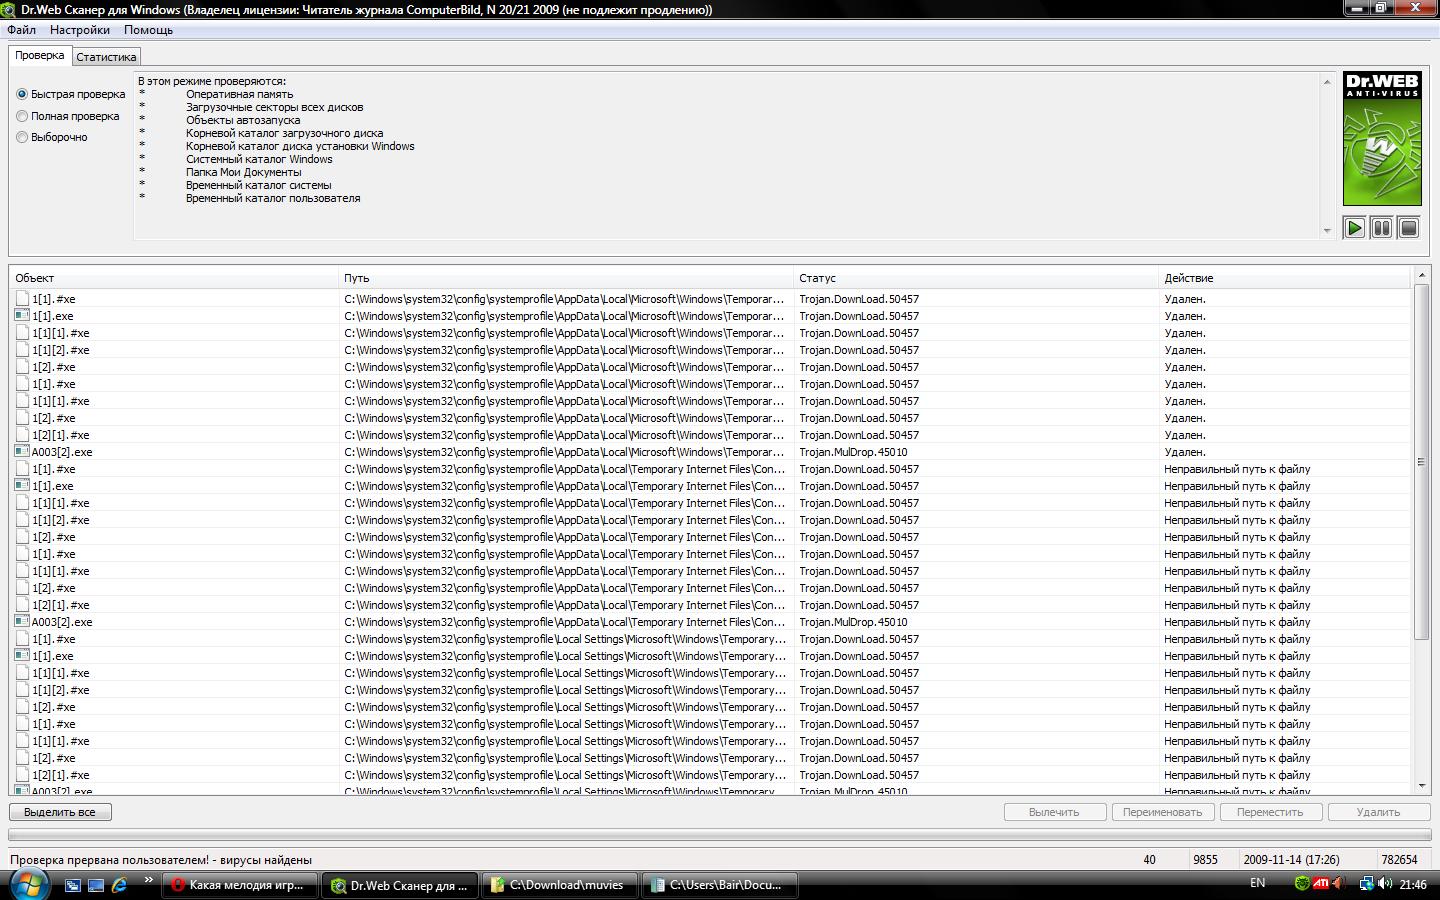Stop the scan with the stop button
Screen dimensions: 1440x900
pyautogui.click(x=1408, y=228)
